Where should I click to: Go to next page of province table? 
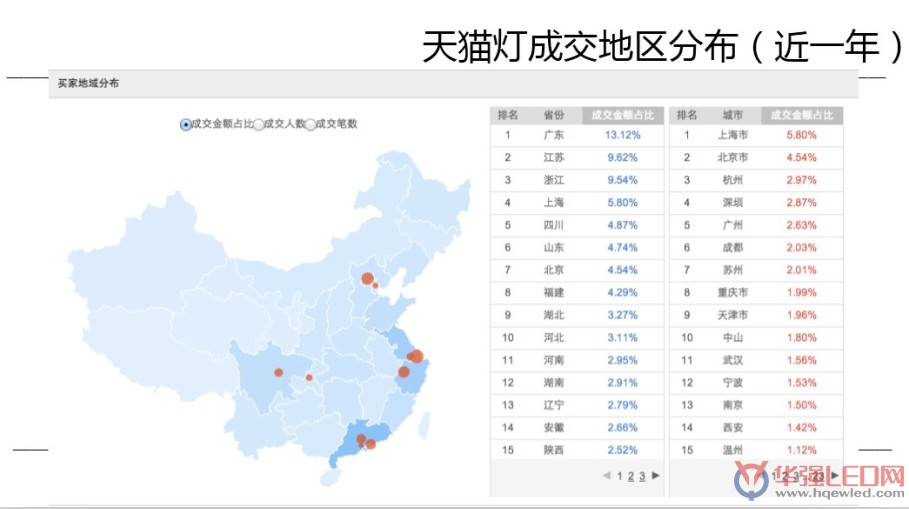tap(656, 475)
